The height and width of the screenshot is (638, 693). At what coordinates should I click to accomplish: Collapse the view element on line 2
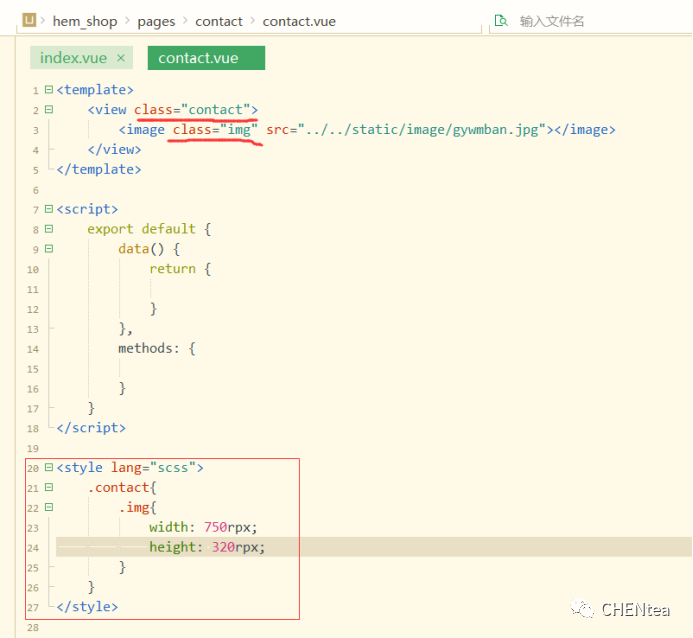click(49, 109)
